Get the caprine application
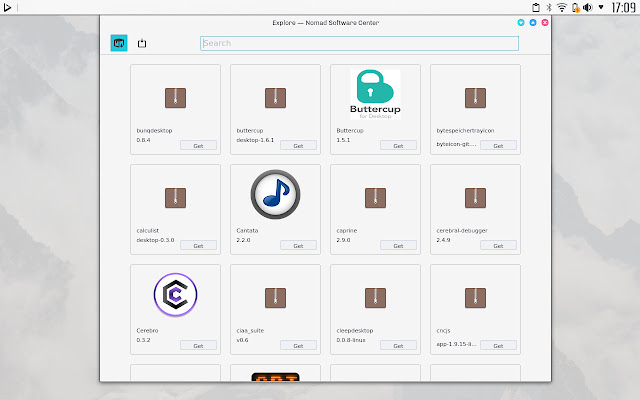Viewport: 640px width, 400px height. tap(398, 245)
